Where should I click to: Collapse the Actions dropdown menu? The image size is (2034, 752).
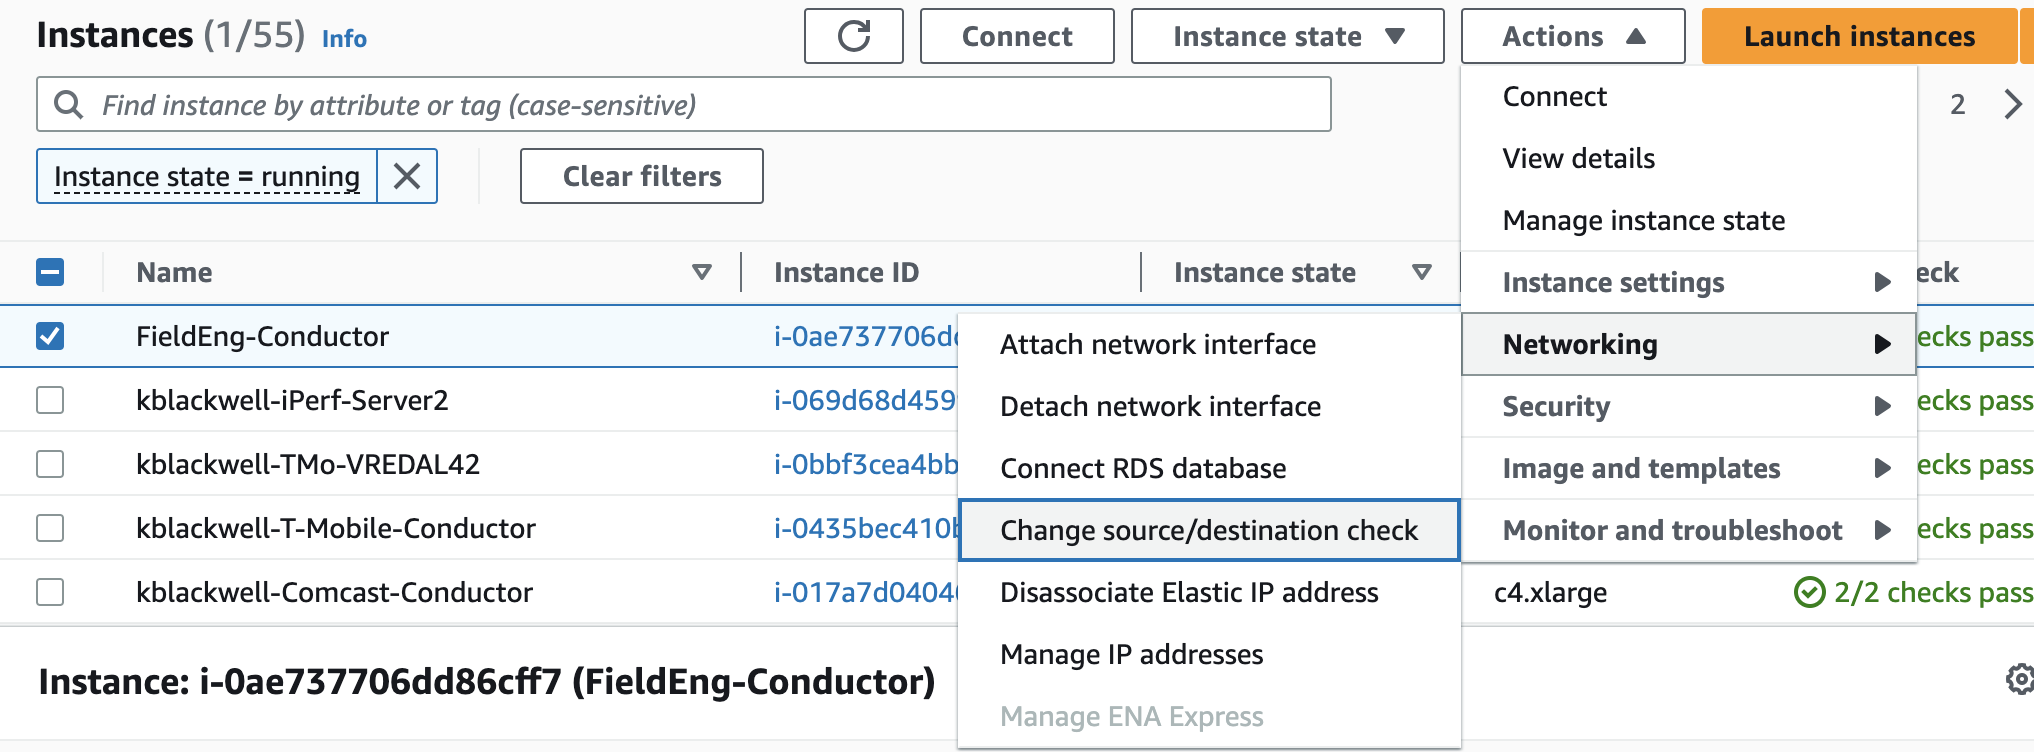(x=1573, y=37)
